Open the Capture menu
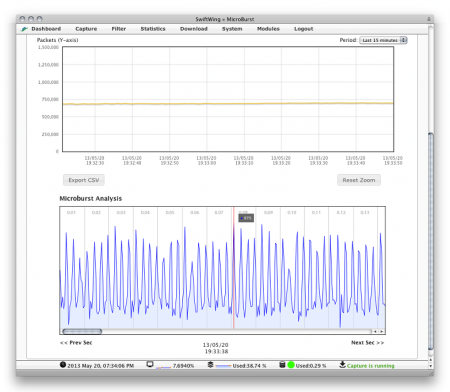The width and height of the screenshot is (450, 392). [x=86, y=29]
